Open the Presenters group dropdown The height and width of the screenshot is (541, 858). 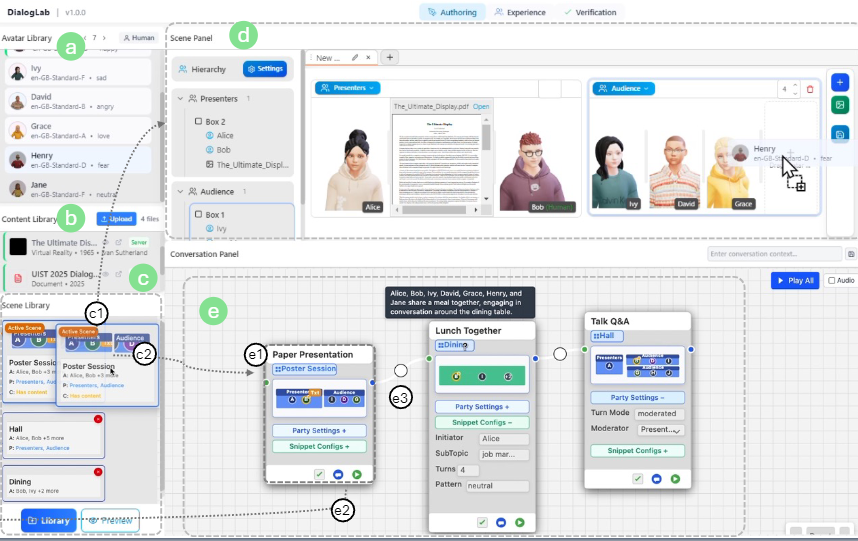(x=348, y=88)
